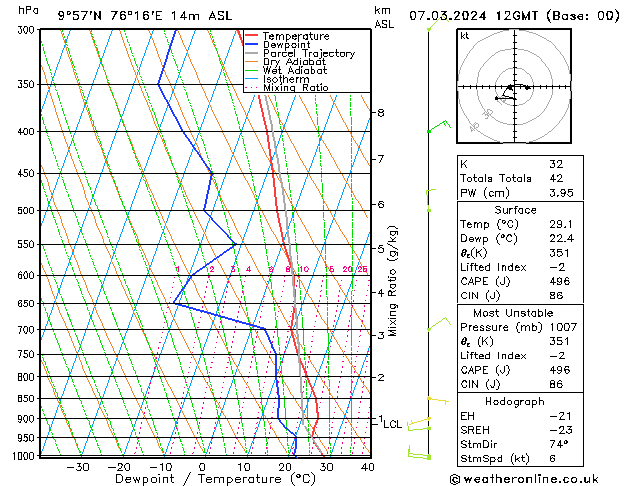Click the 'hPa' pressure axis label
Screen dimensions: 629x486
coord(28,10)
